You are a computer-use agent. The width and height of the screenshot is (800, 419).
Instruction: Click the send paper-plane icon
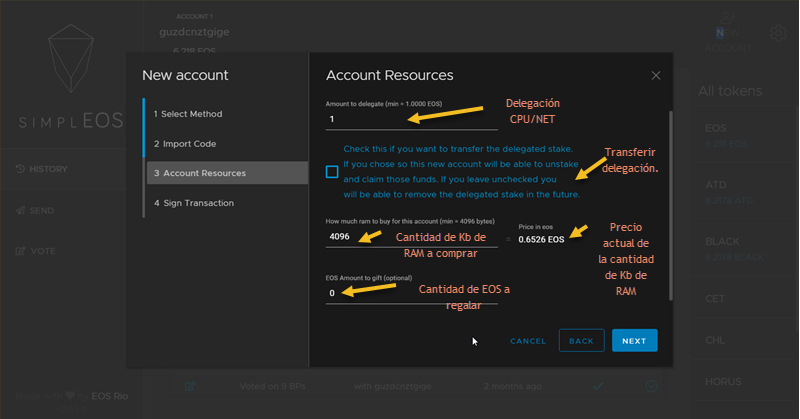coord(20,210)
